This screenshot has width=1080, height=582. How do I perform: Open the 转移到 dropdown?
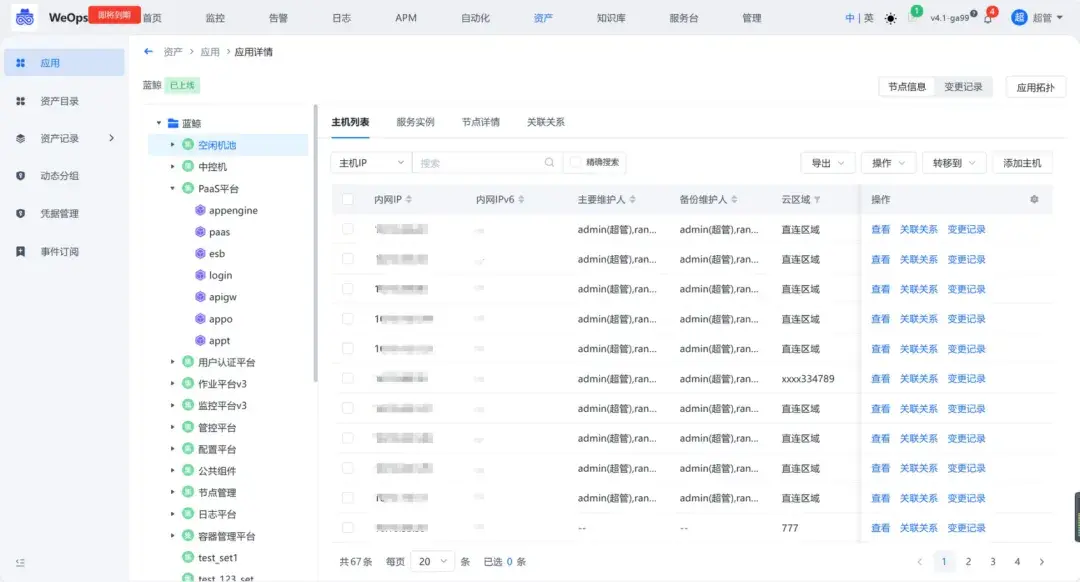(x=954, y=163)
